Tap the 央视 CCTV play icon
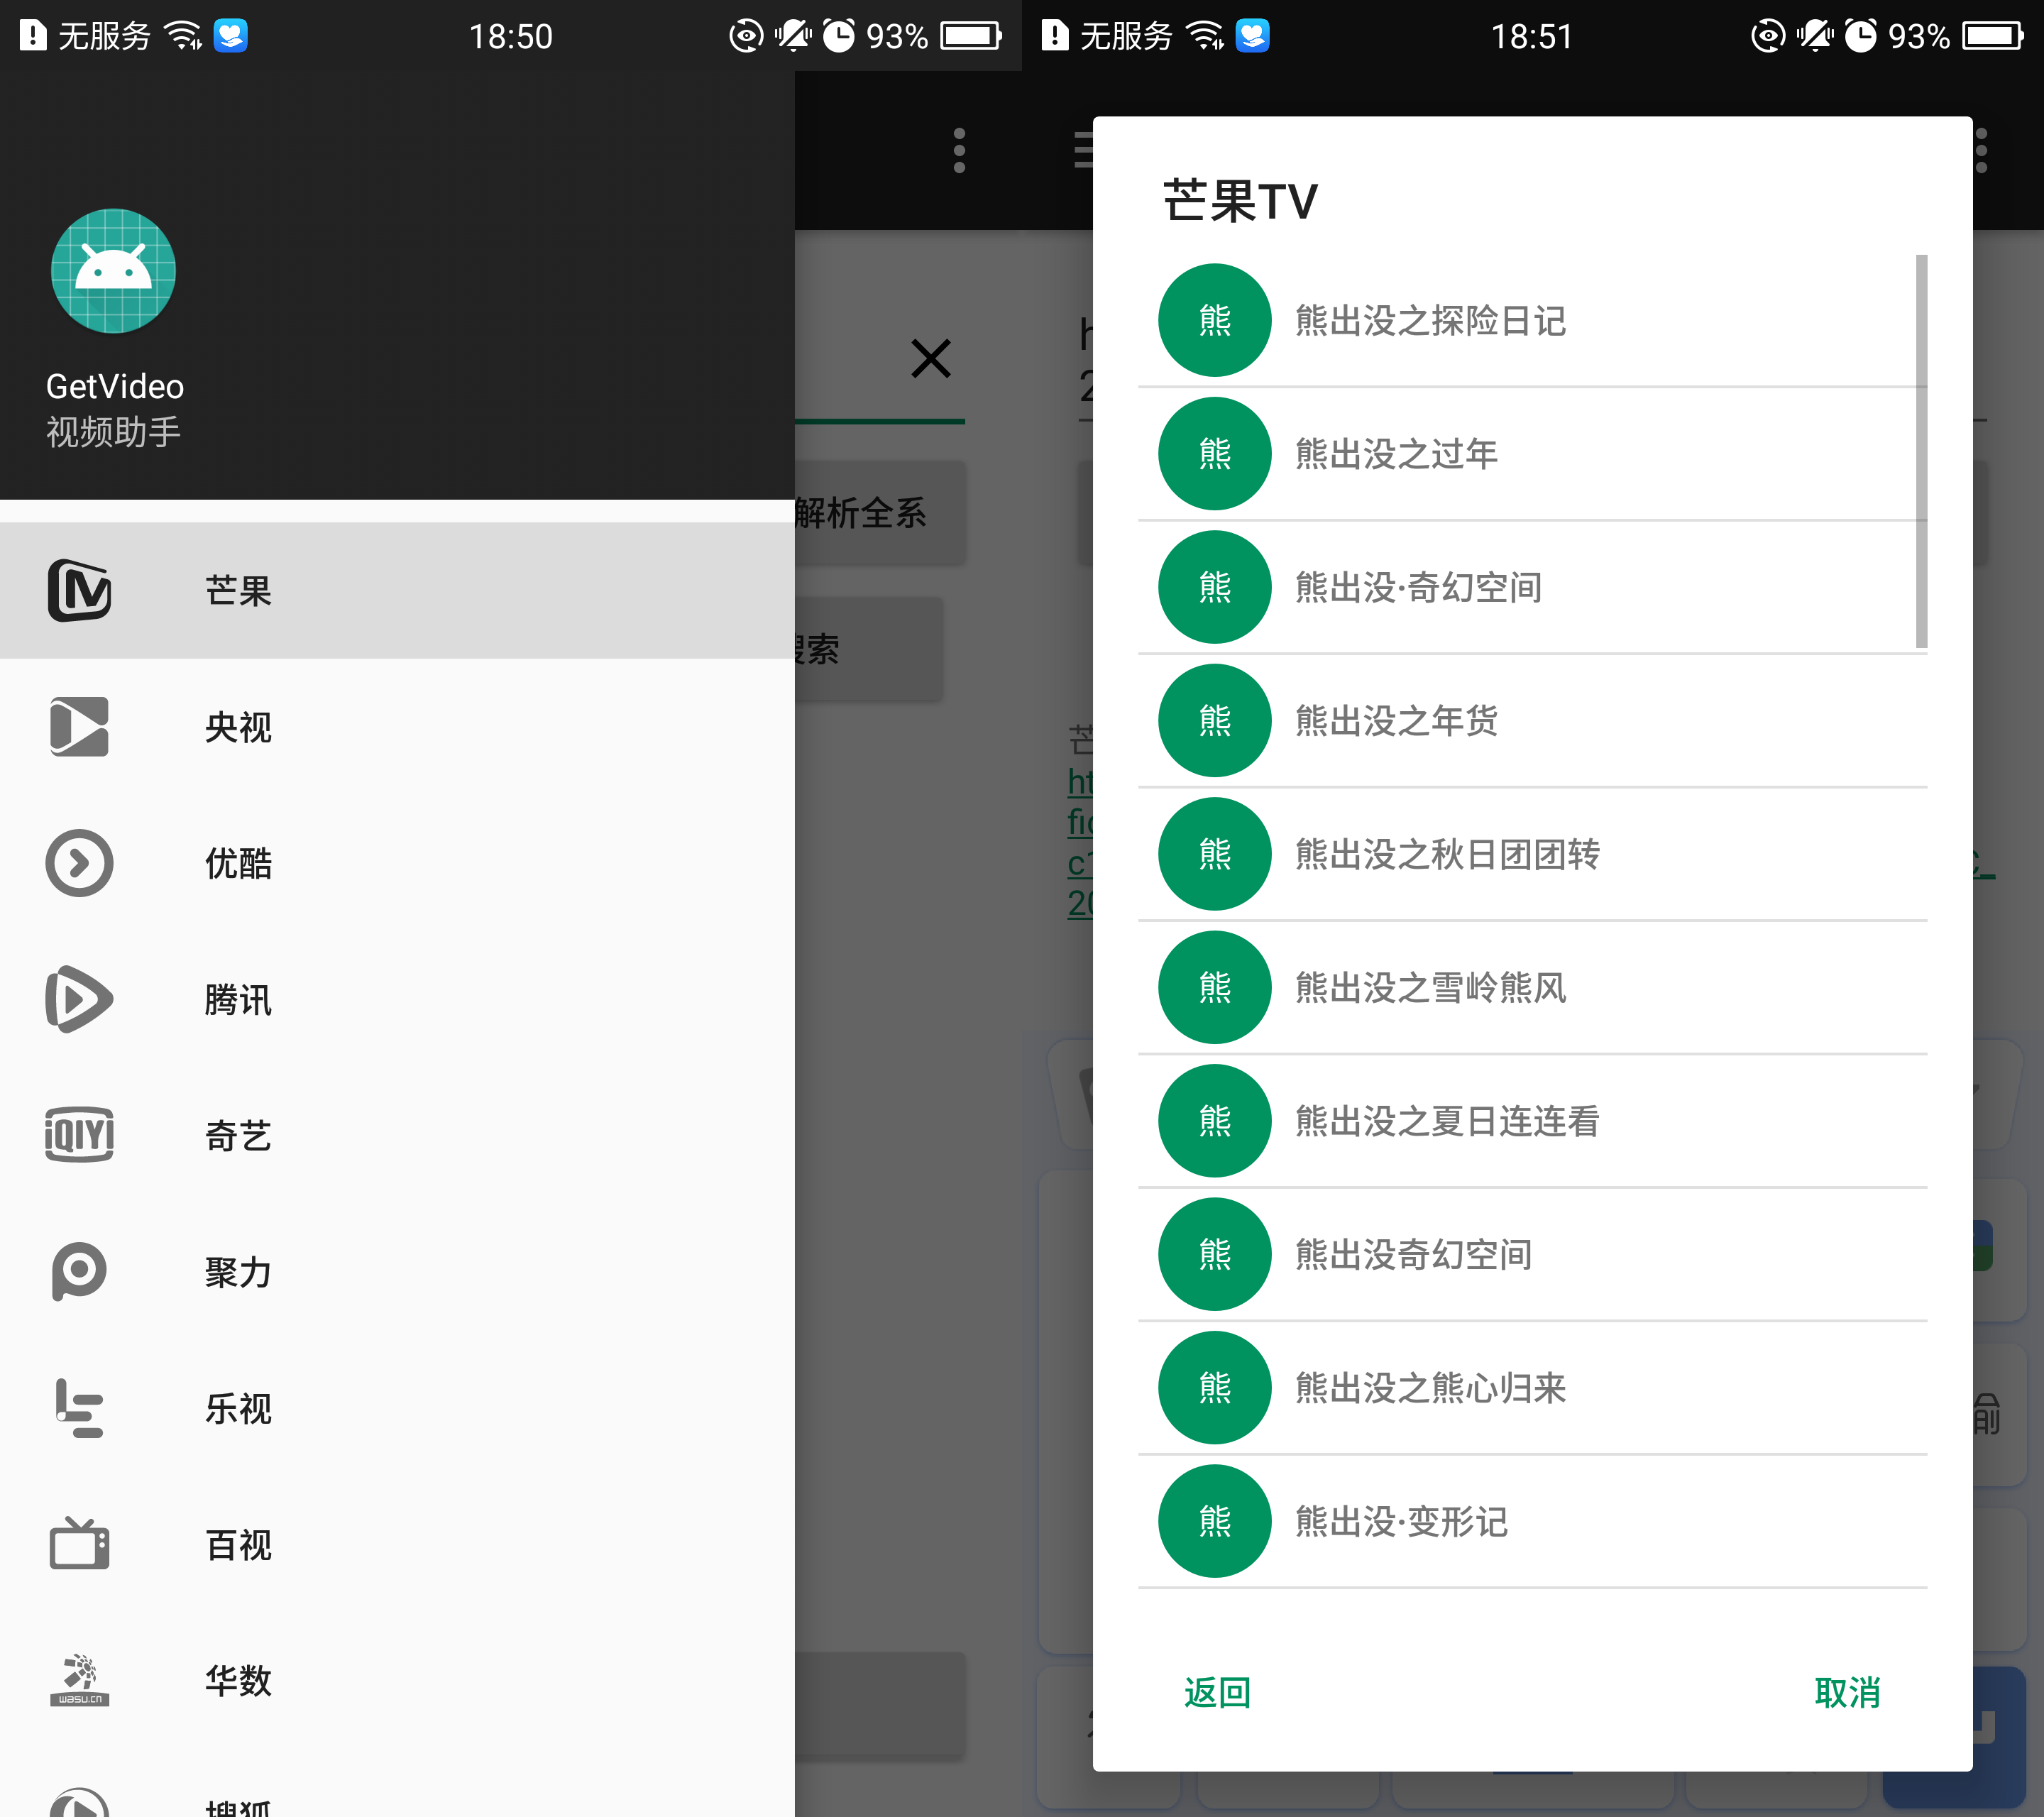The width and height of the screenshot is (2044, 1817). 79,727
